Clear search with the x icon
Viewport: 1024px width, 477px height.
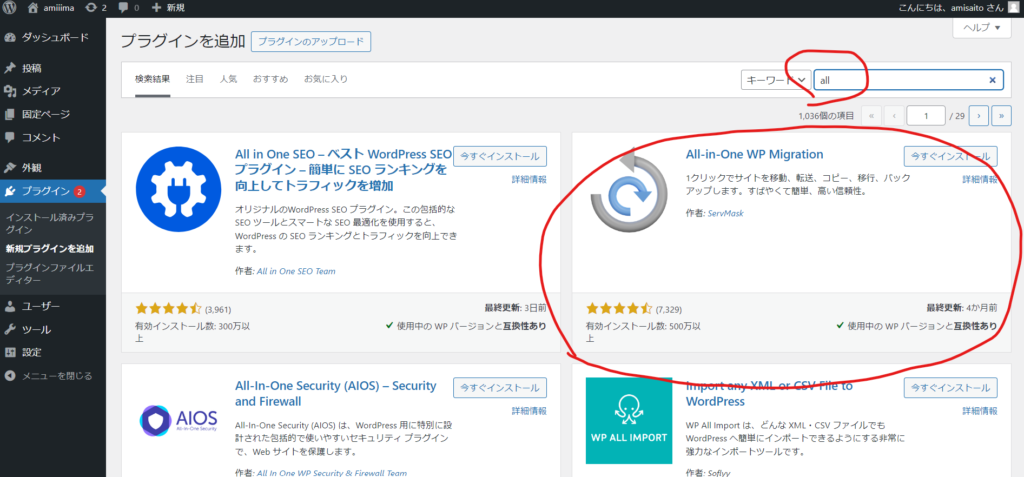(992, 80)
